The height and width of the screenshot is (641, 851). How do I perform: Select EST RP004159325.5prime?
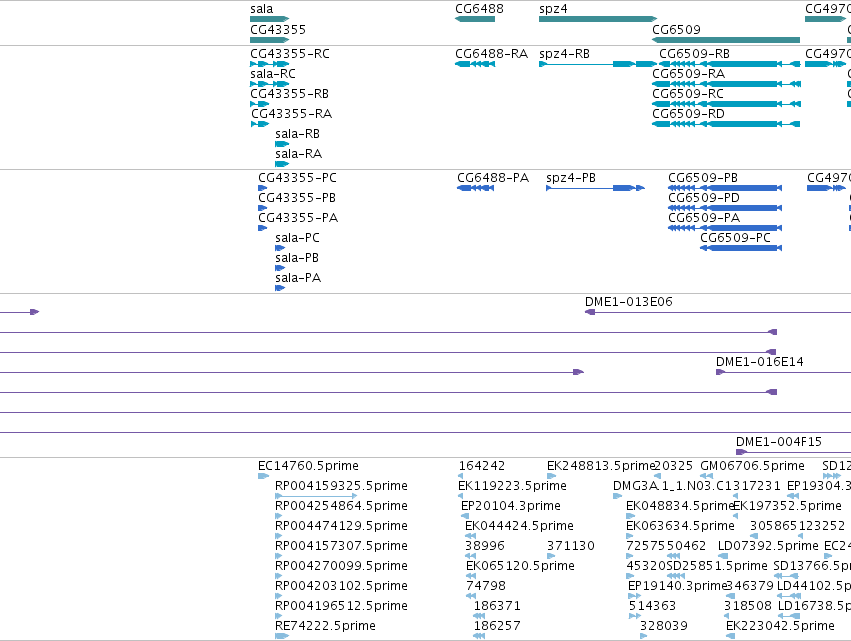(316, 496)
